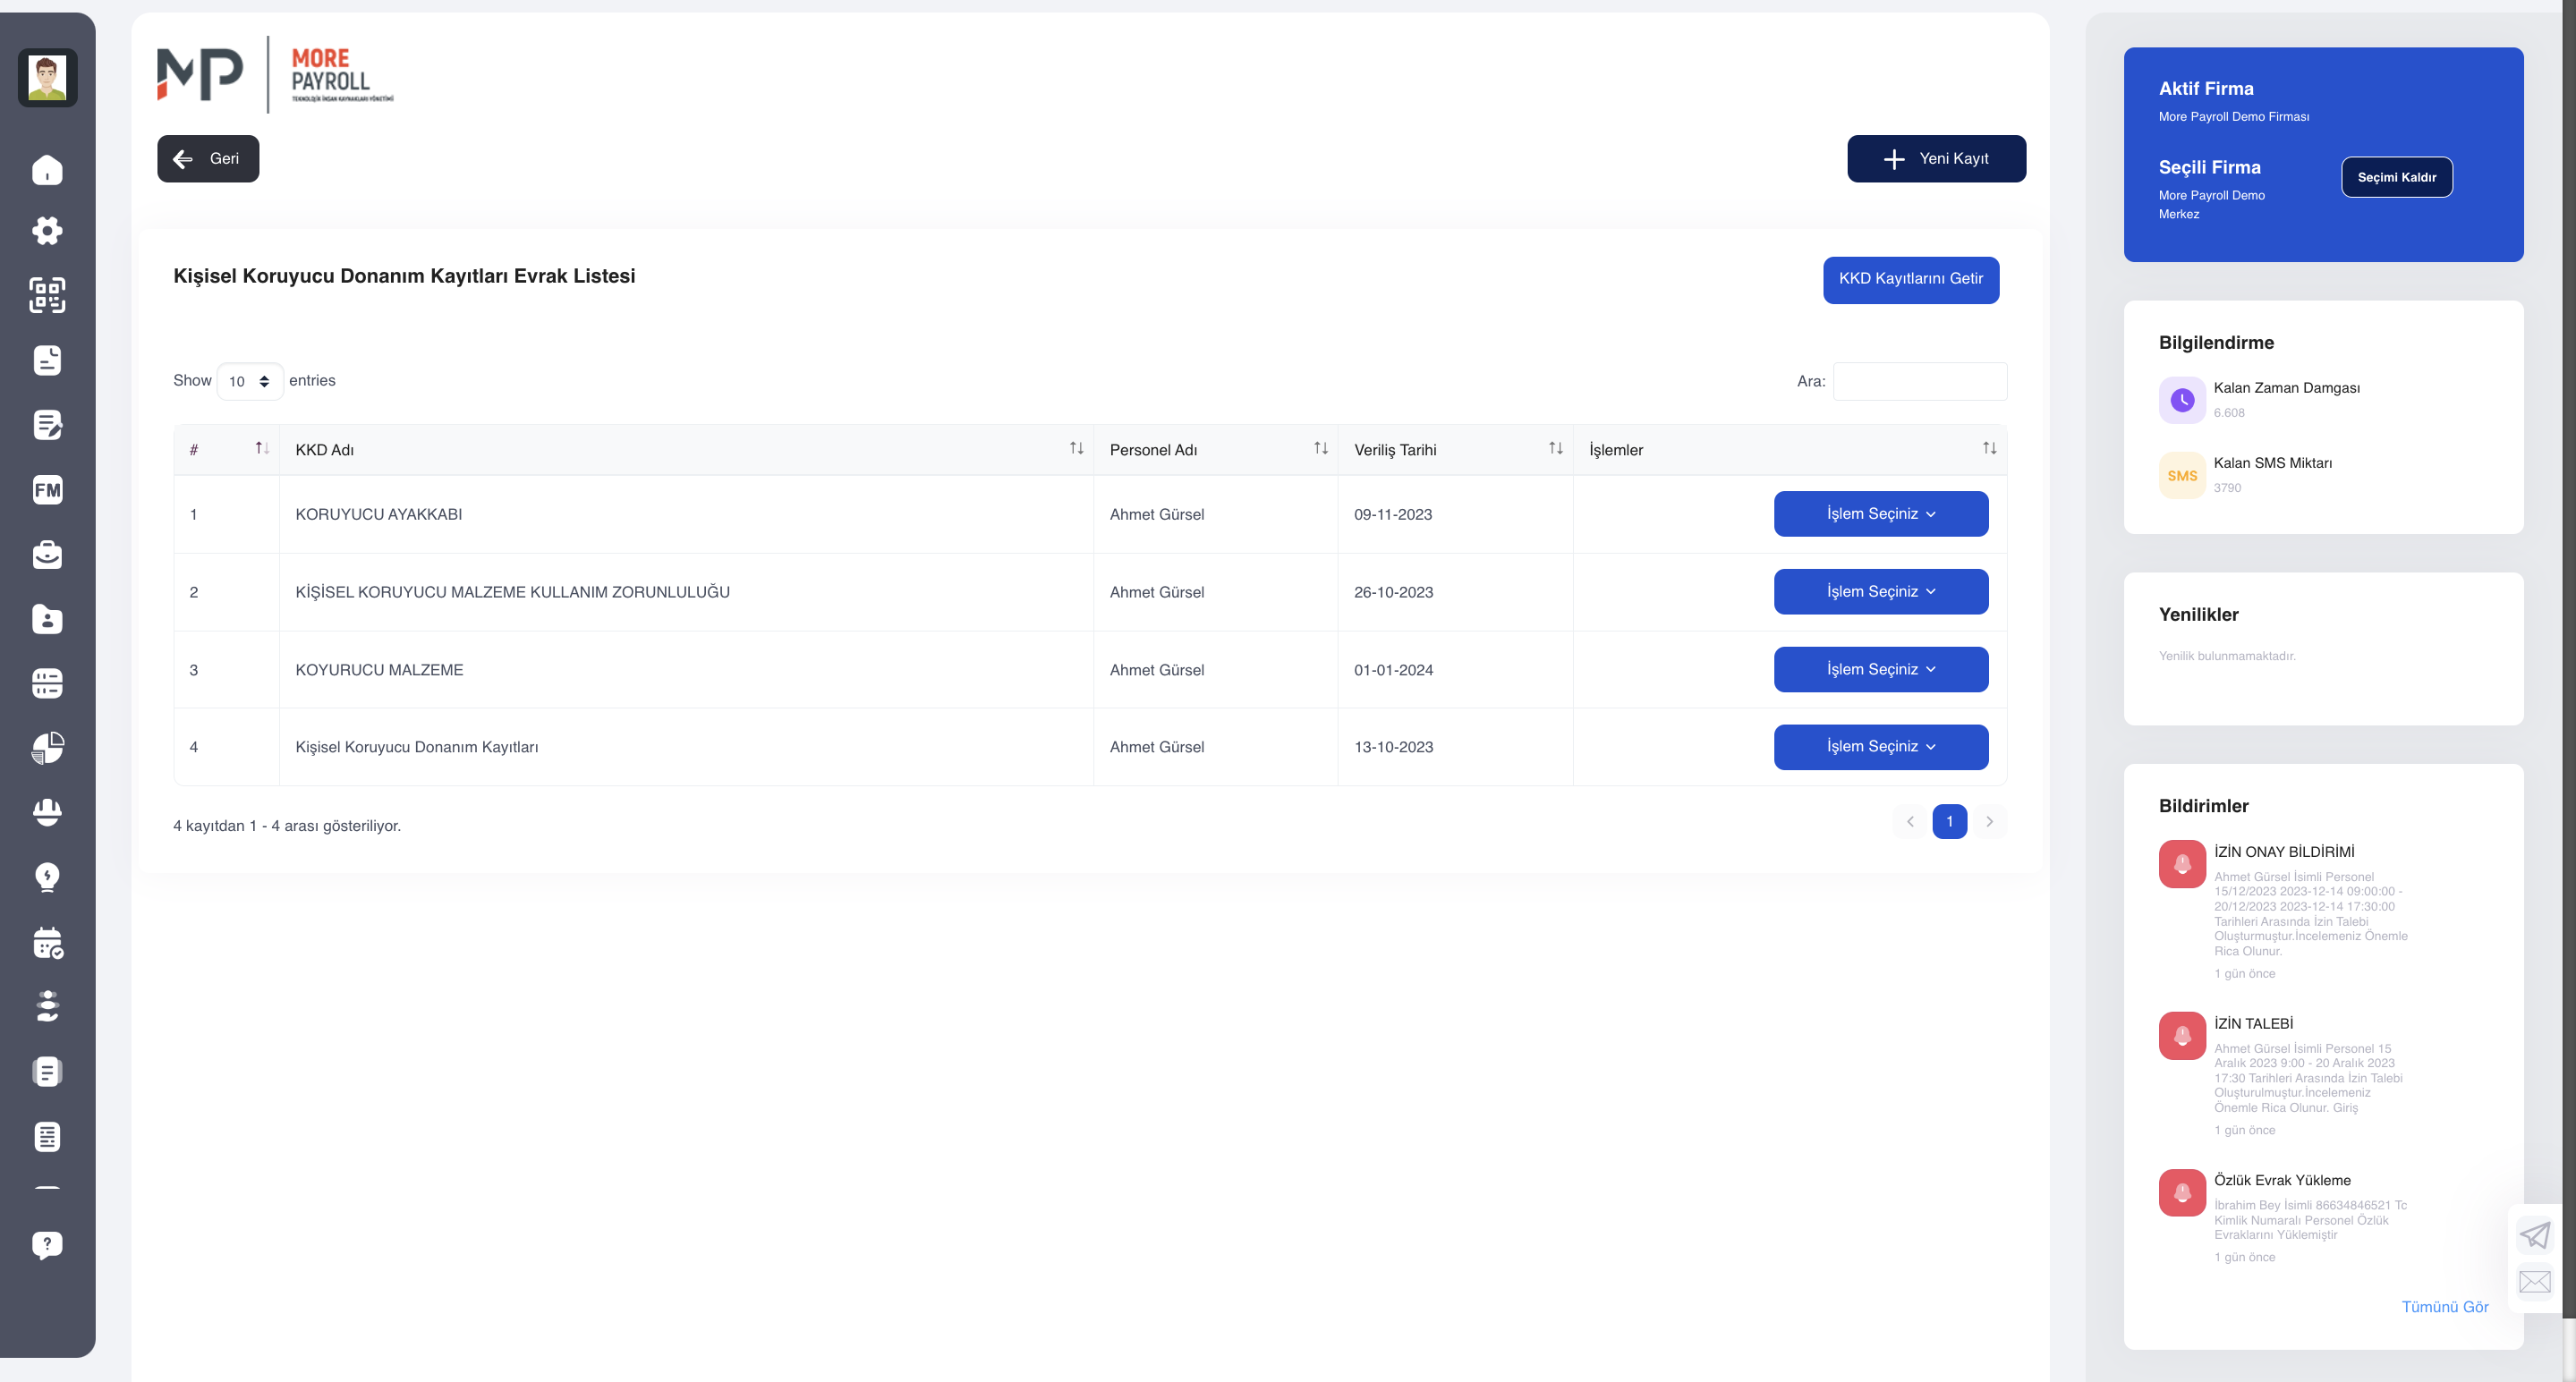Go back with the Geri button
The width and height of the screenshot is (2576, 1382).
pos(208,159)
